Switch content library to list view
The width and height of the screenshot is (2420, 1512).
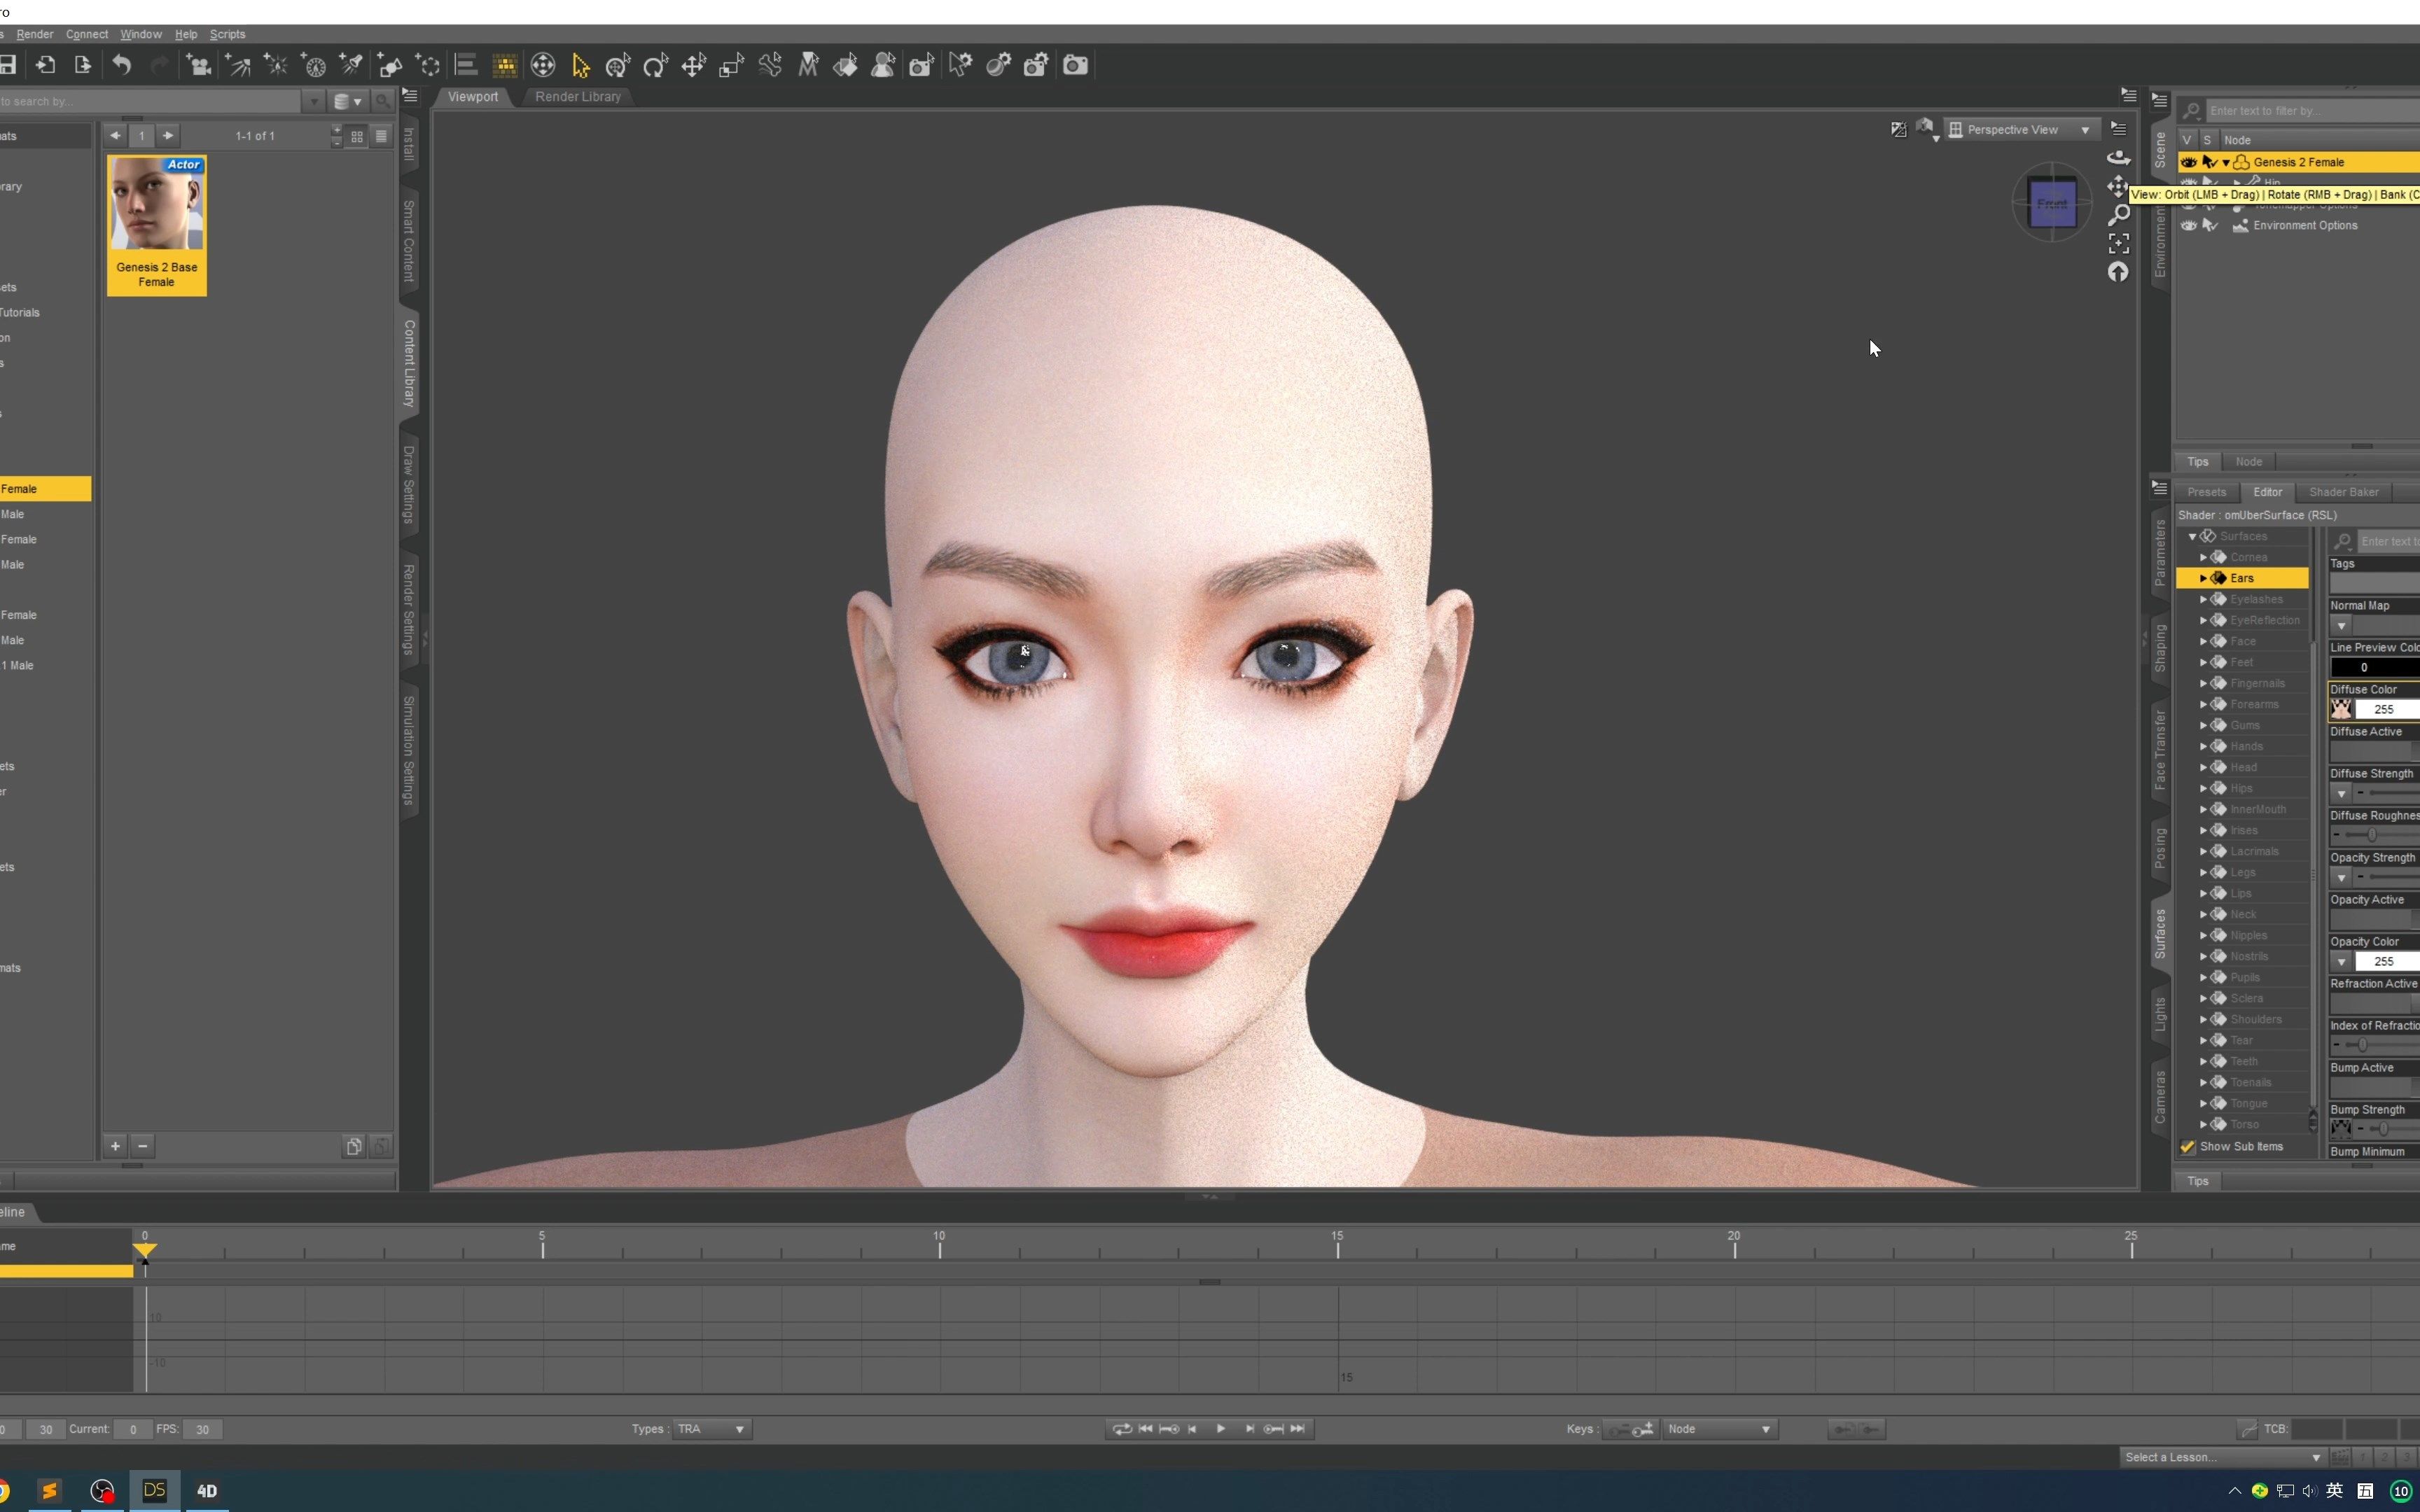point(381,136)
